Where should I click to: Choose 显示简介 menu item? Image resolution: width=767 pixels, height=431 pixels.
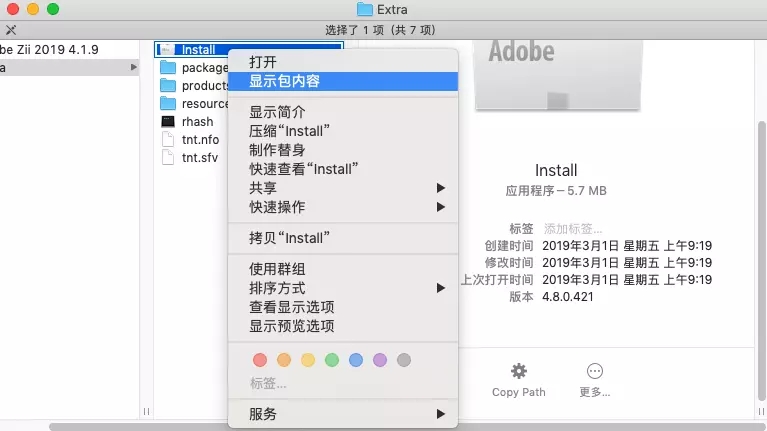(x=343, y=112)
